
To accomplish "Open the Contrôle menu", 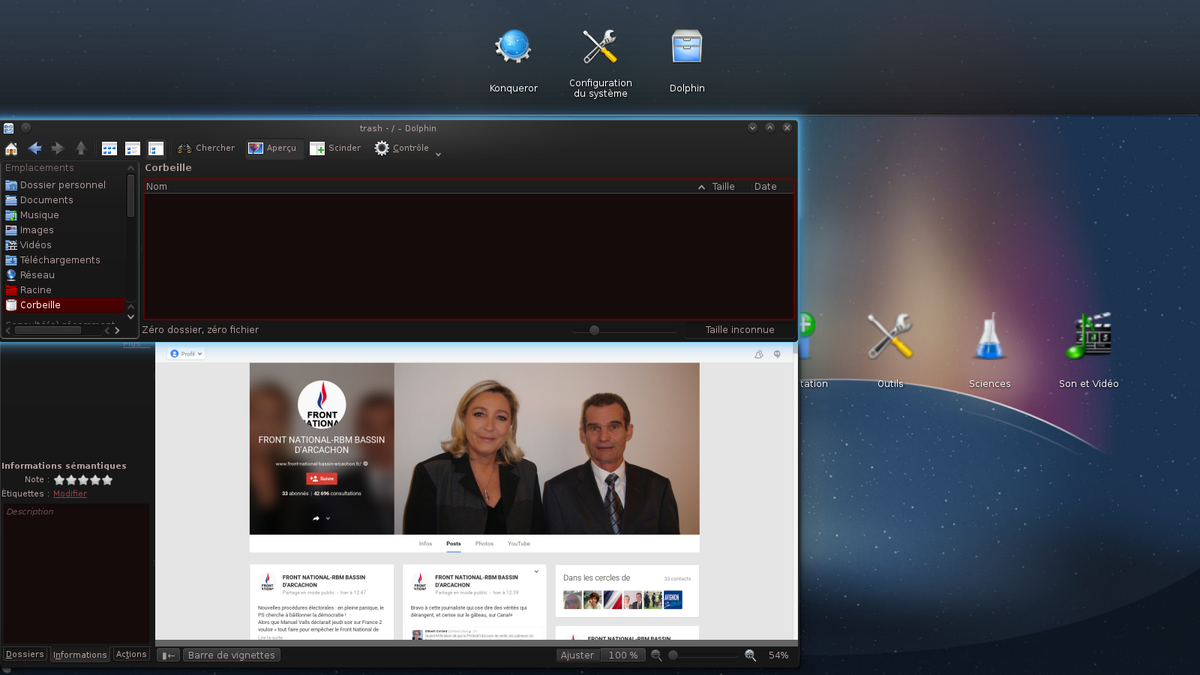I will [402, 148].
